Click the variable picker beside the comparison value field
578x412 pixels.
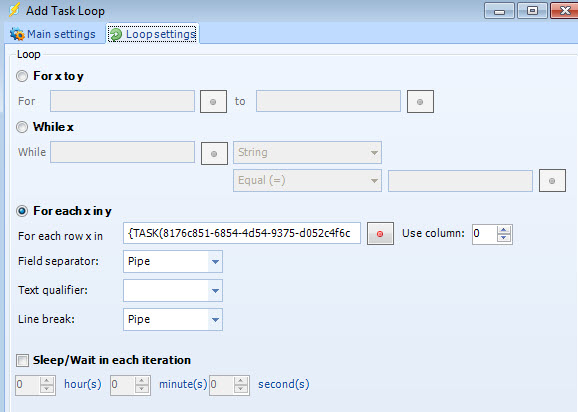click(x=552, y=181)
